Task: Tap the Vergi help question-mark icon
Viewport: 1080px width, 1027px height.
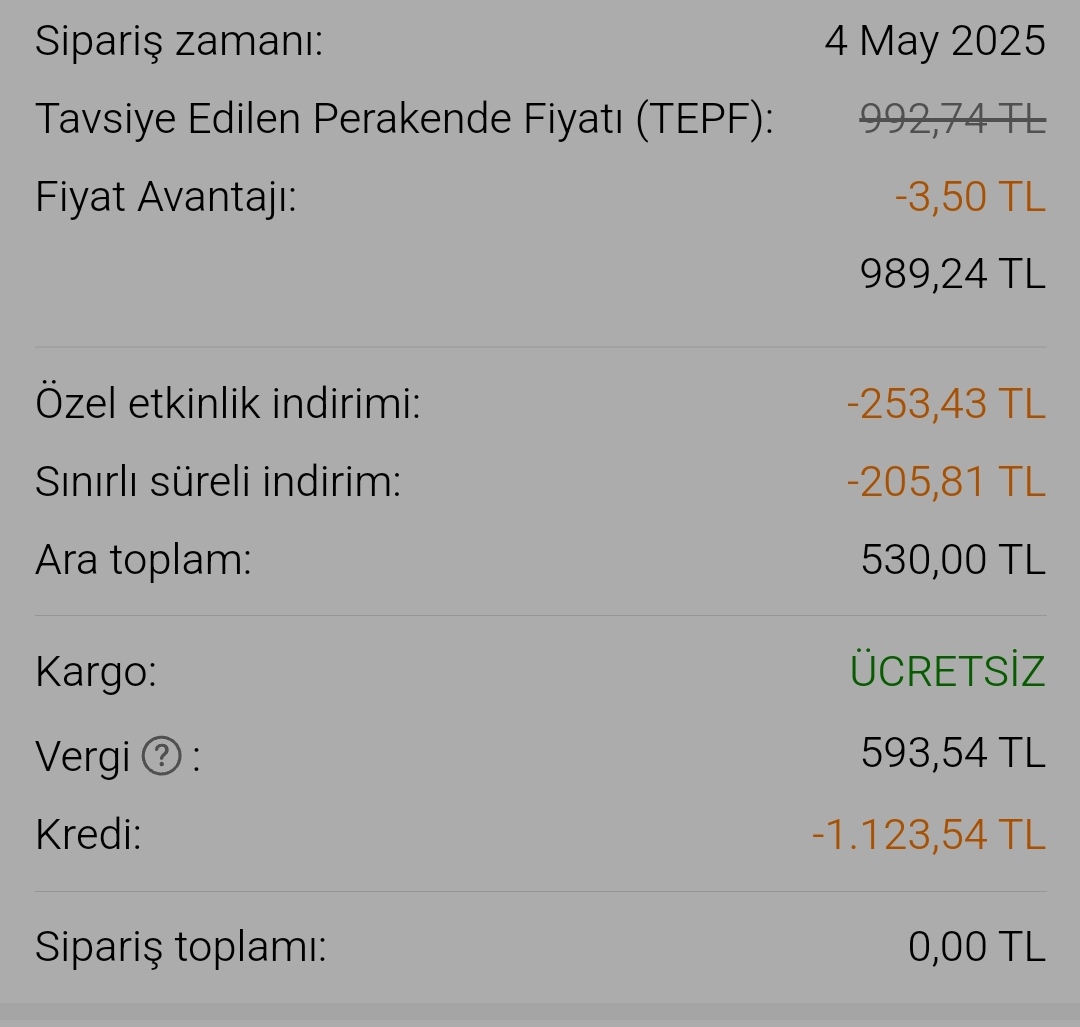Action: tap(162, 756)
